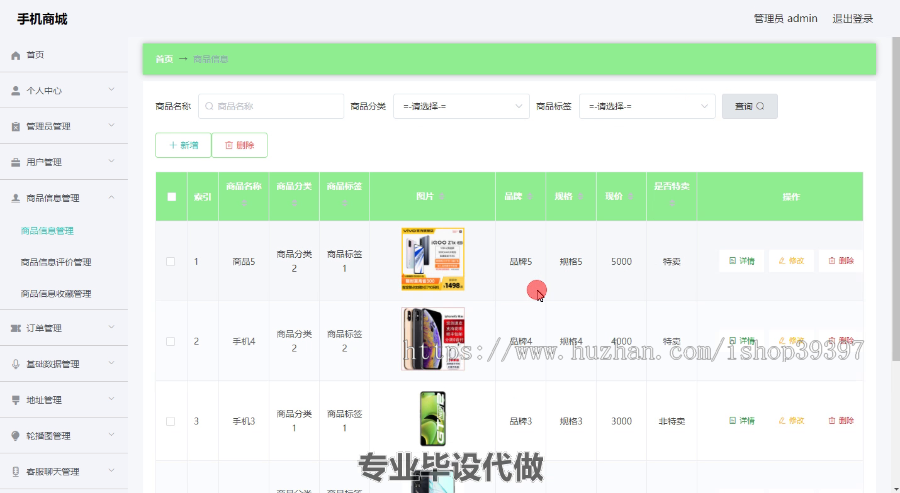Click sort icon under 商品标签 header
The image size is (900, 493).
344,203
